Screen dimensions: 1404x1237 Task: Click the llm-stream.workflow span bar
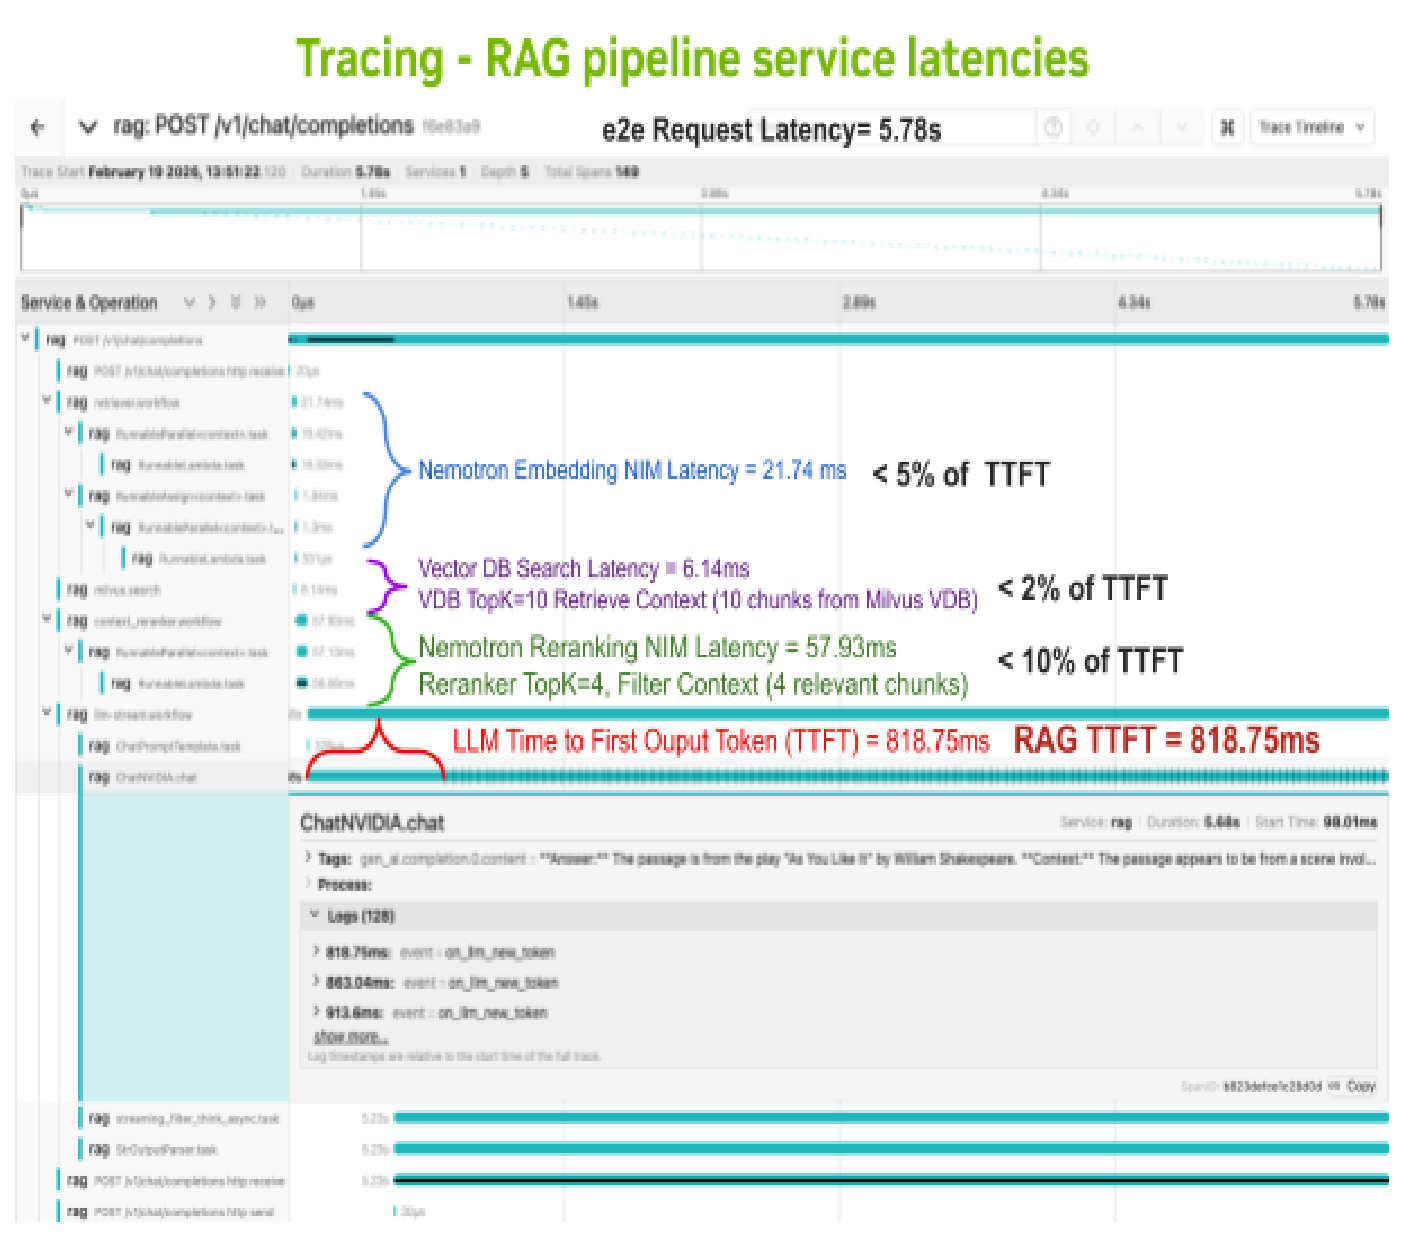[x=848, y=713]
